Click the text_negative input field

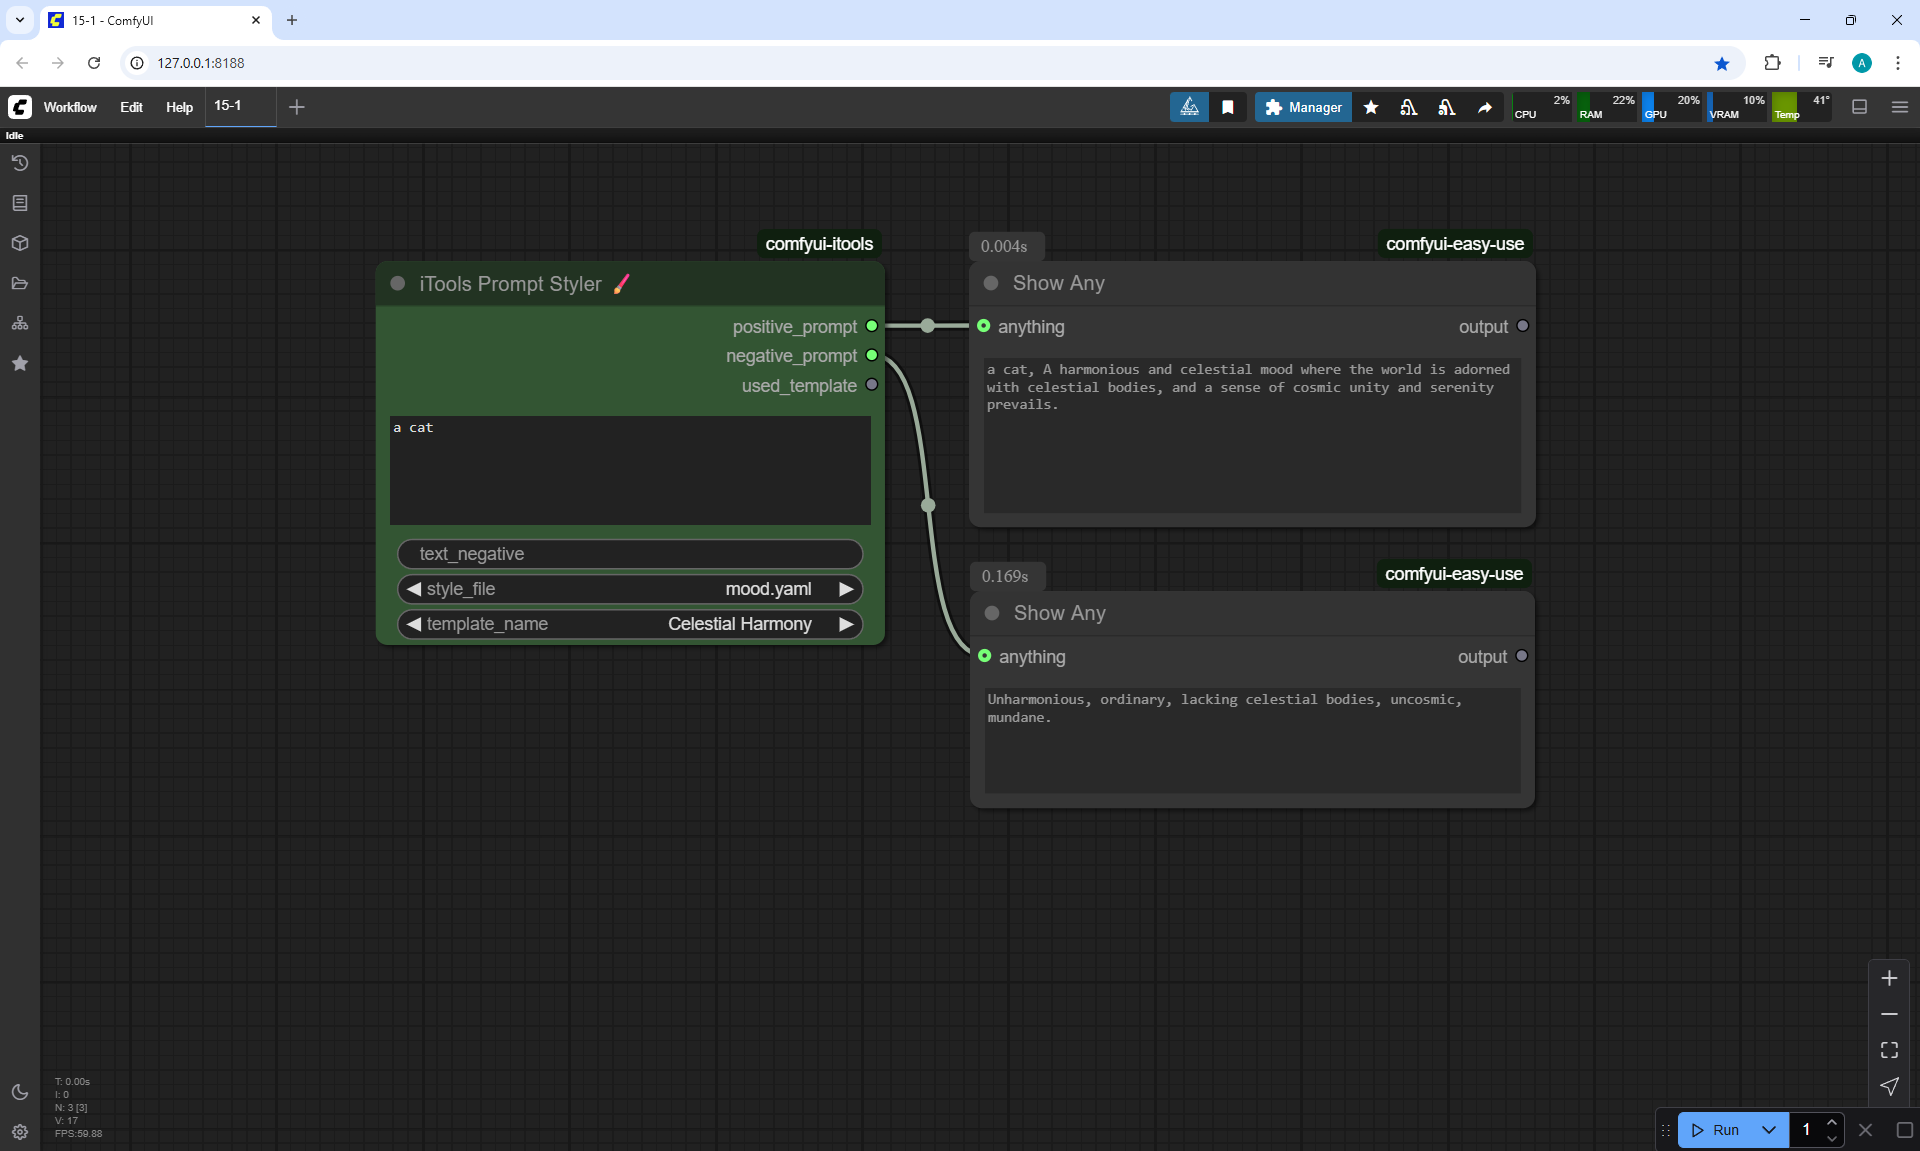point(630,554)
